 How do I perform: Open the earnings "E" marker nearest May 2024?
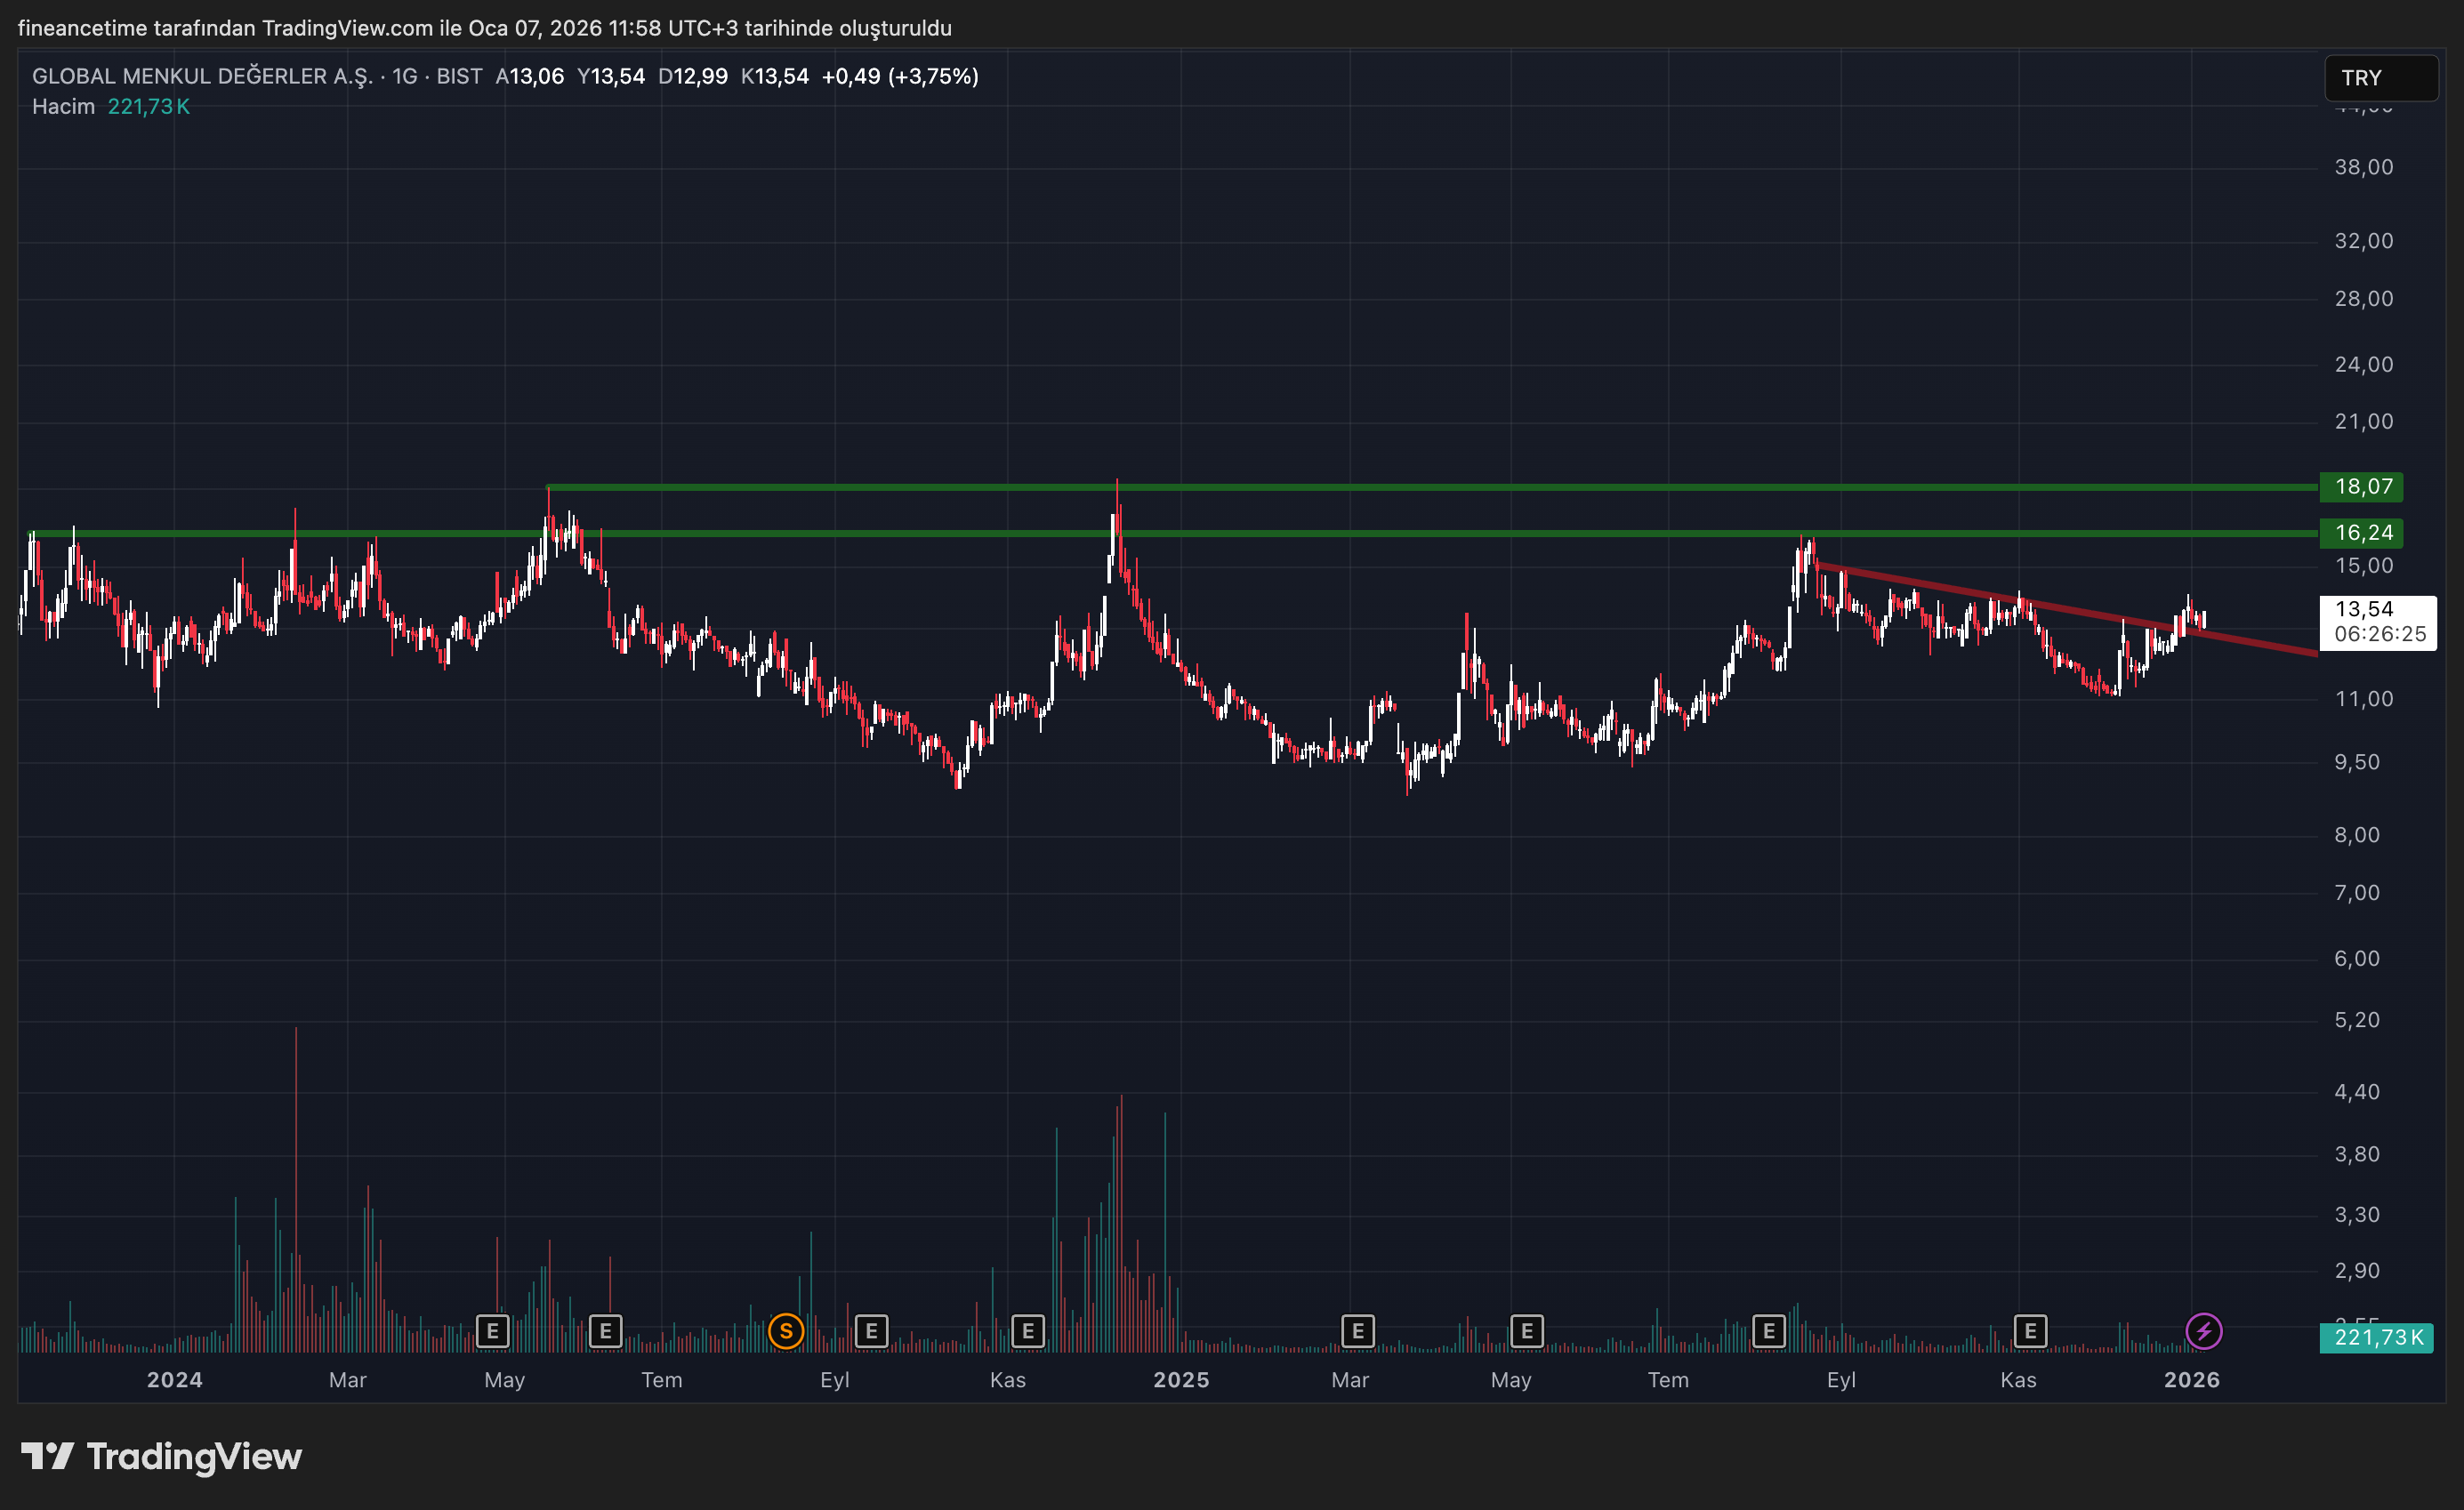click(492, 1331)
